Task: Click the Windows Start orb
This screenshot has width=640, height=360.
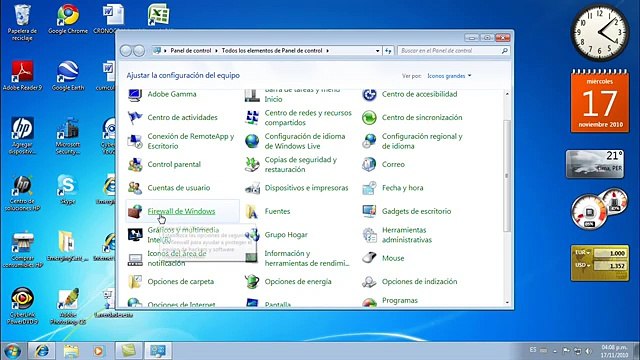Action: [13, 351]
